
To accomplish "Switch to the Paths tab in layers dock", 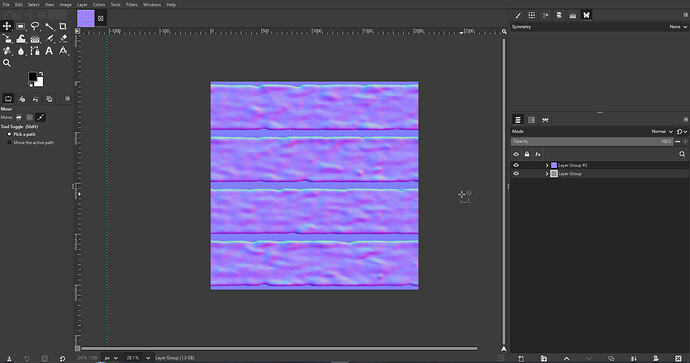I will click(545, 120).
